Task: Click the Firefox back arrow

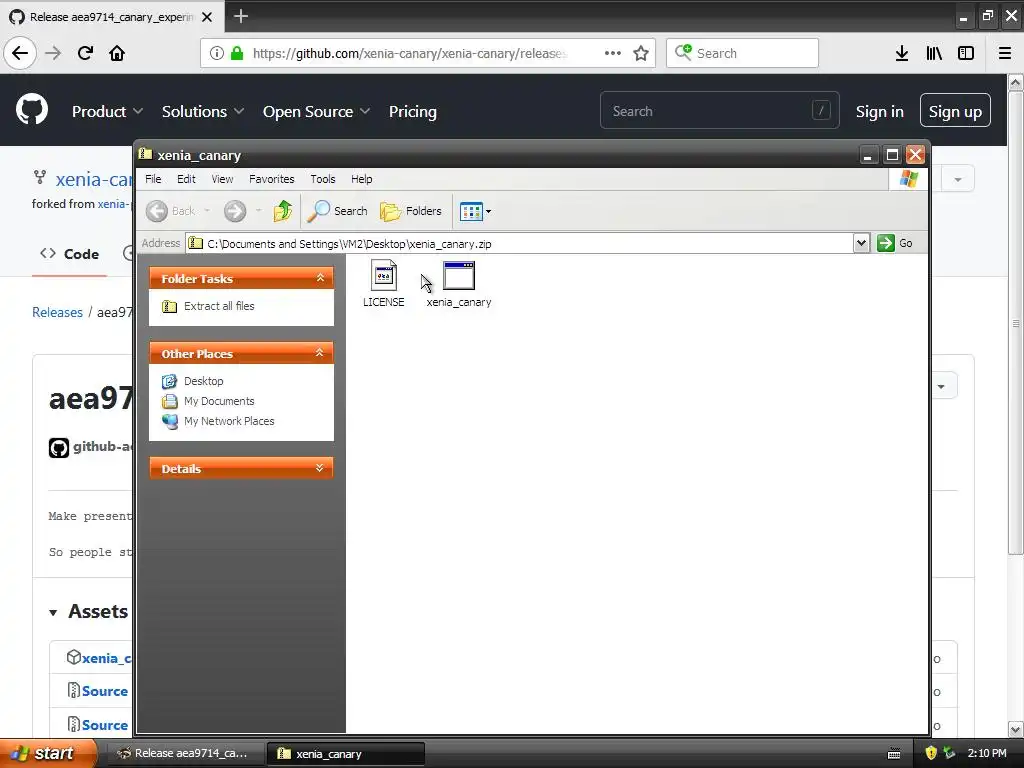Action: click(x=20, y=53)
